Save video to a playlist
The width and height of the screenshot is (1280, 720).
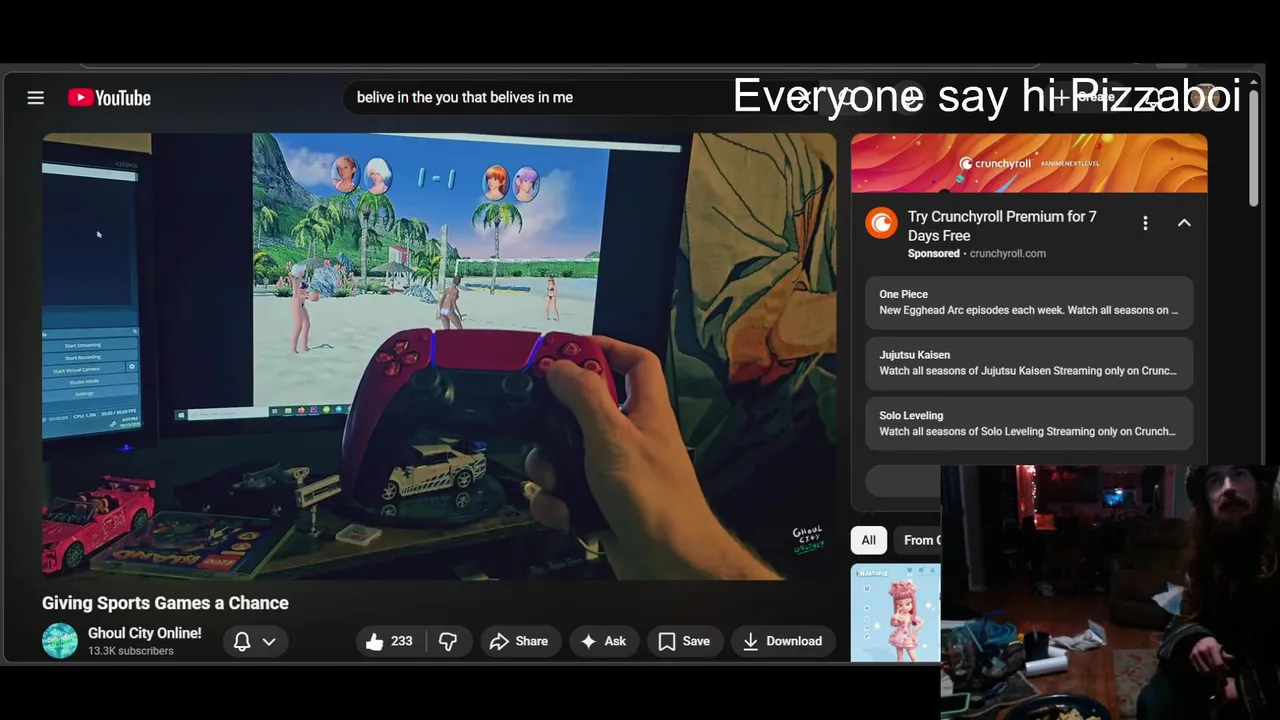[x=684, y=641]
